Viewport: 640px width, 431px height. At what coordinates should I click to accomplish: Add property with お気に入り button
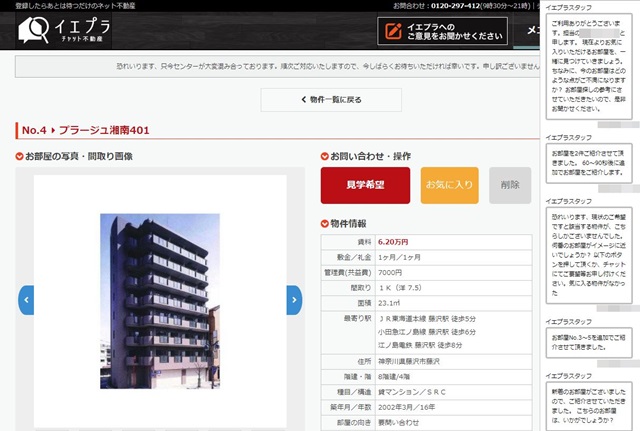coord(449,186)
